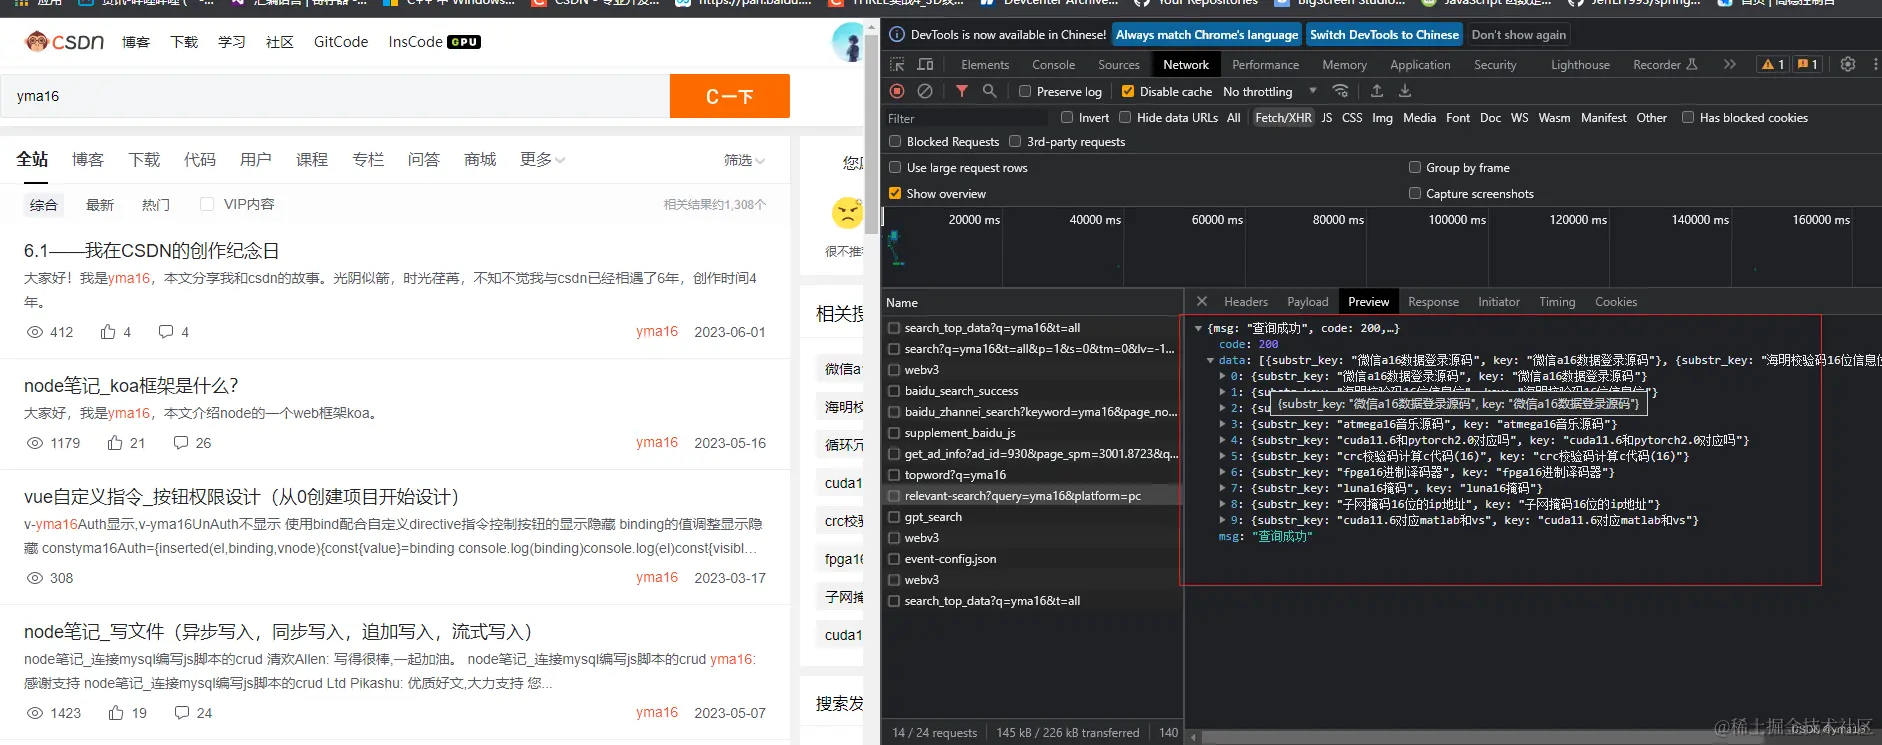Click the DevTools info notice icon
This screenshot has height=745, width=1882.
click(x=897, y=35)
